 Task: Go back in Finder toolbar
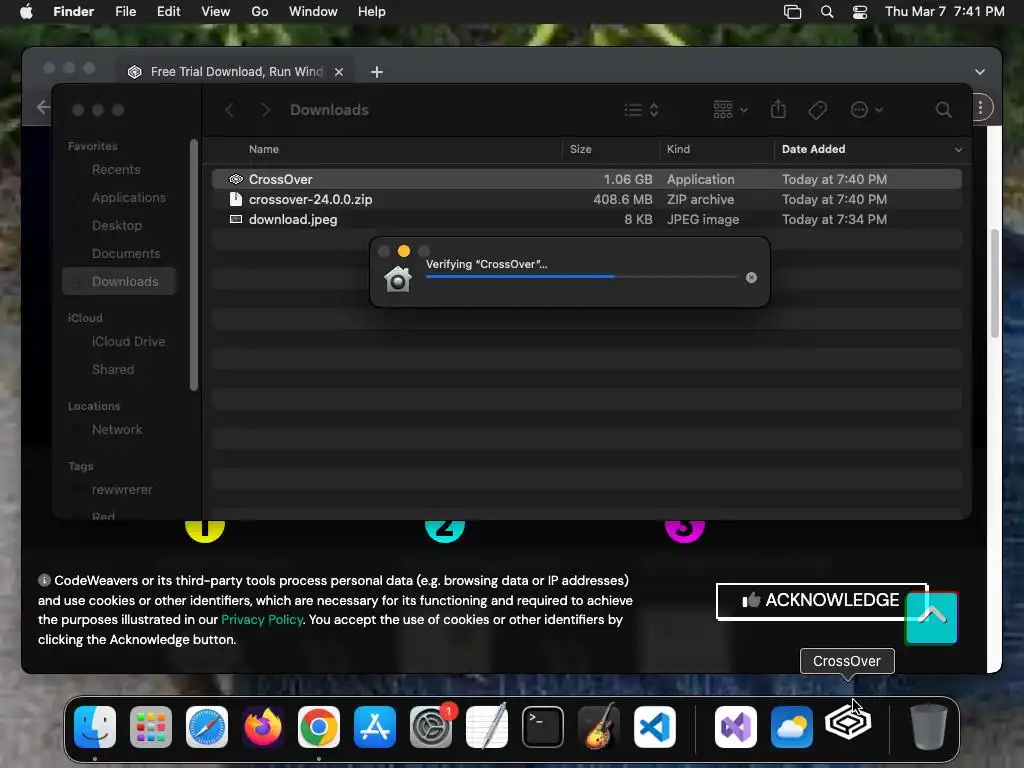[x=229, y=110]
